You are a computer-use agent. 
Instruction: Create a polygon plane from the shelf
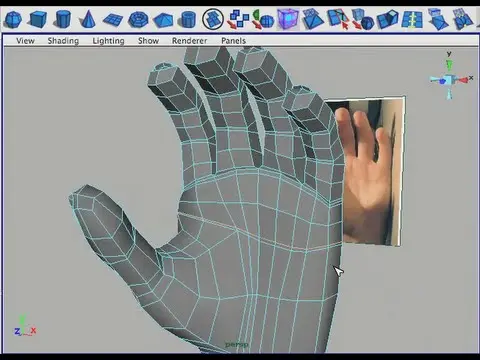click(113, 20)
